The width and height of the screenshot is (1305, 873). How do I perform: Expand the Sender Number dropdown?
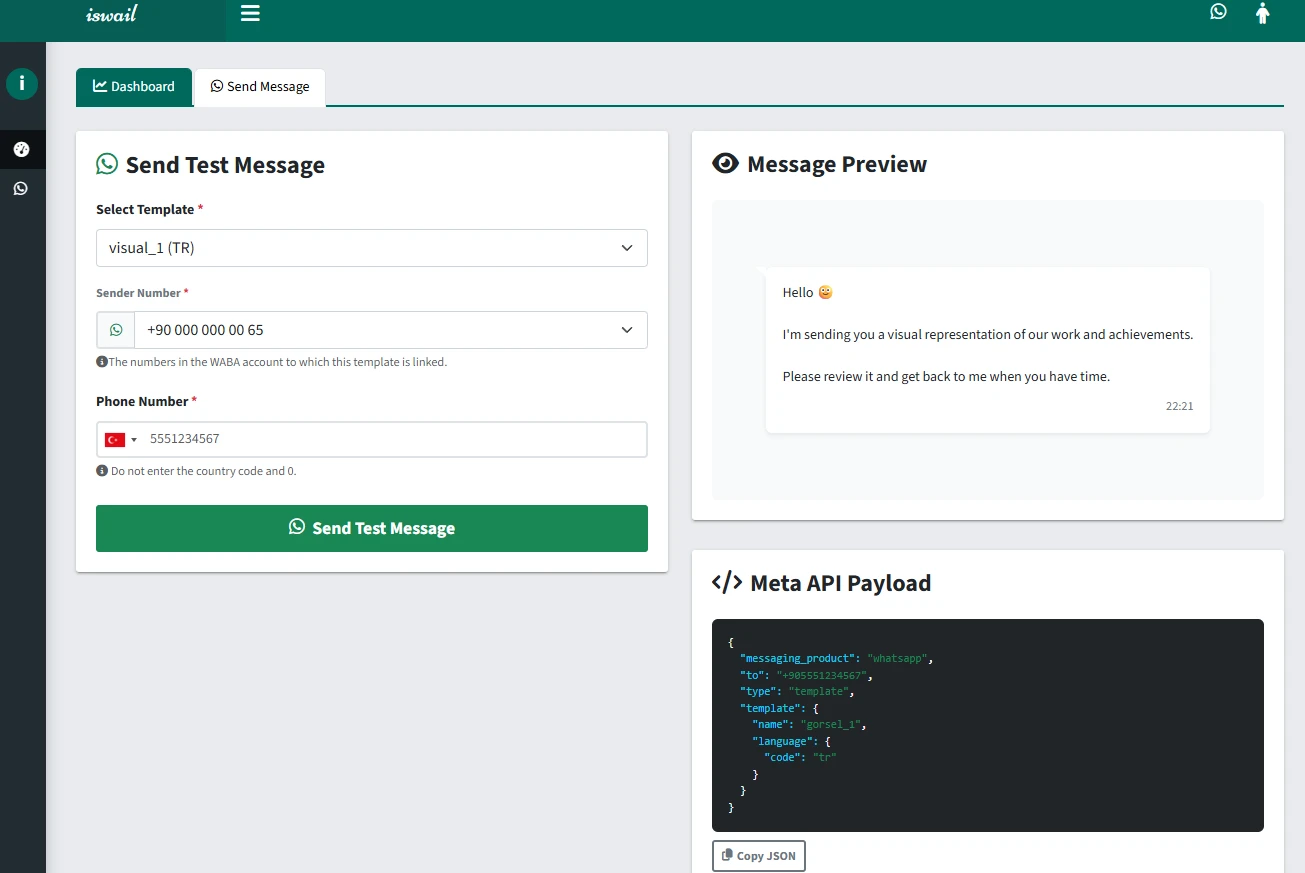[x=390, y=330]
